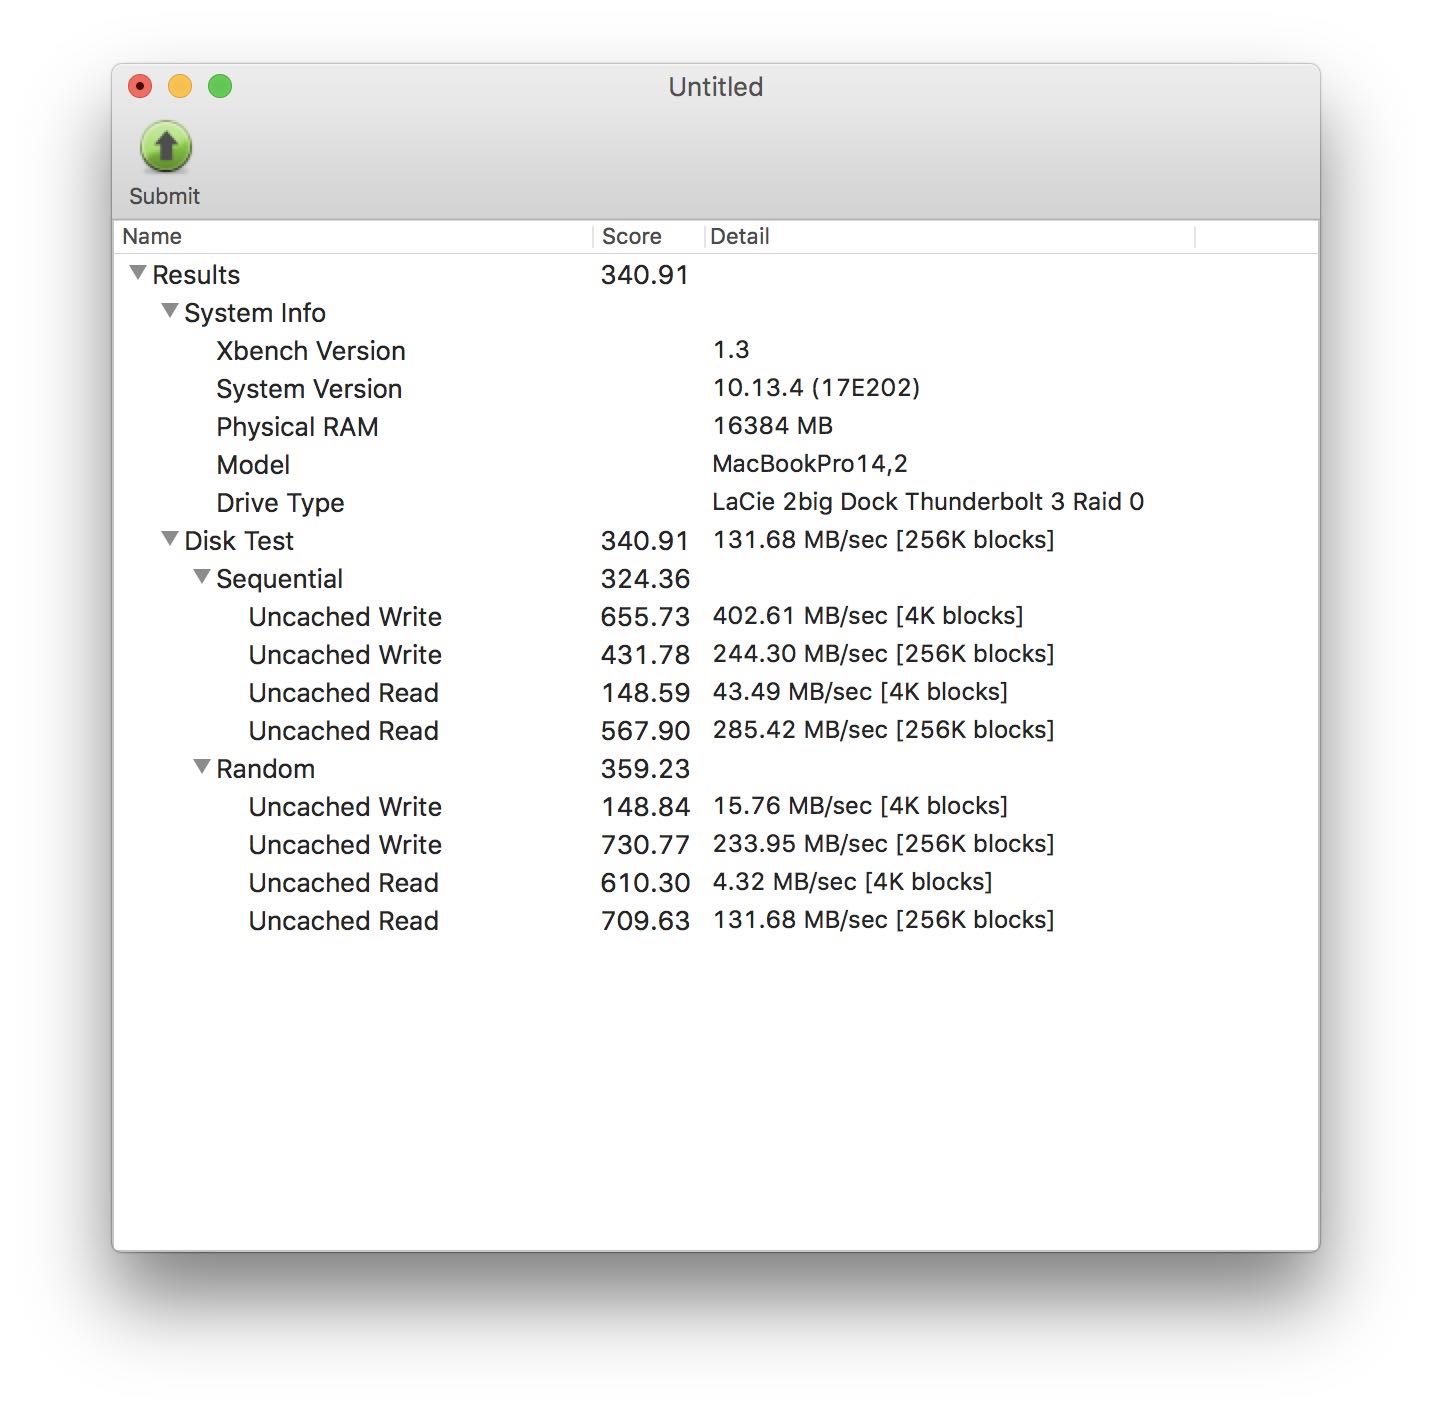Image resolution: width=1432 pixels, height=1412 pixels.
Task: Collapse the System Info section
Action: pyautogui.click(x=170, y=311)
